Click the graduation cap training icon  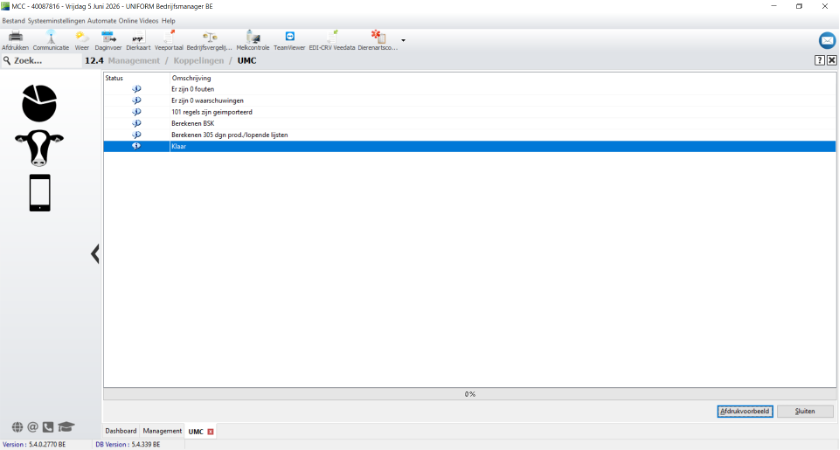(x=66, y=427)
